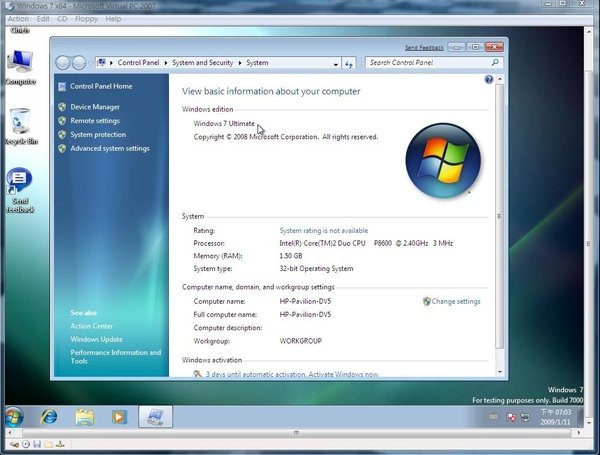Click System rating is not available link

click(324, 231)
